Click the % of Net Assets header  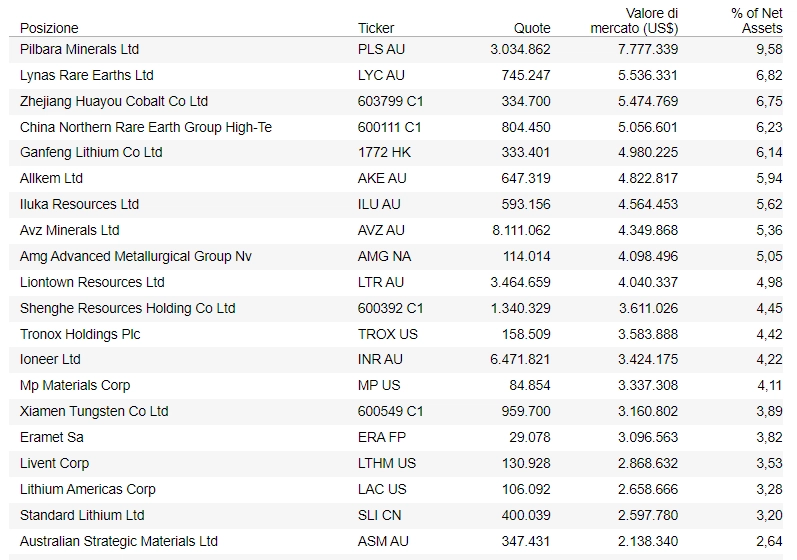pos(756,21)
